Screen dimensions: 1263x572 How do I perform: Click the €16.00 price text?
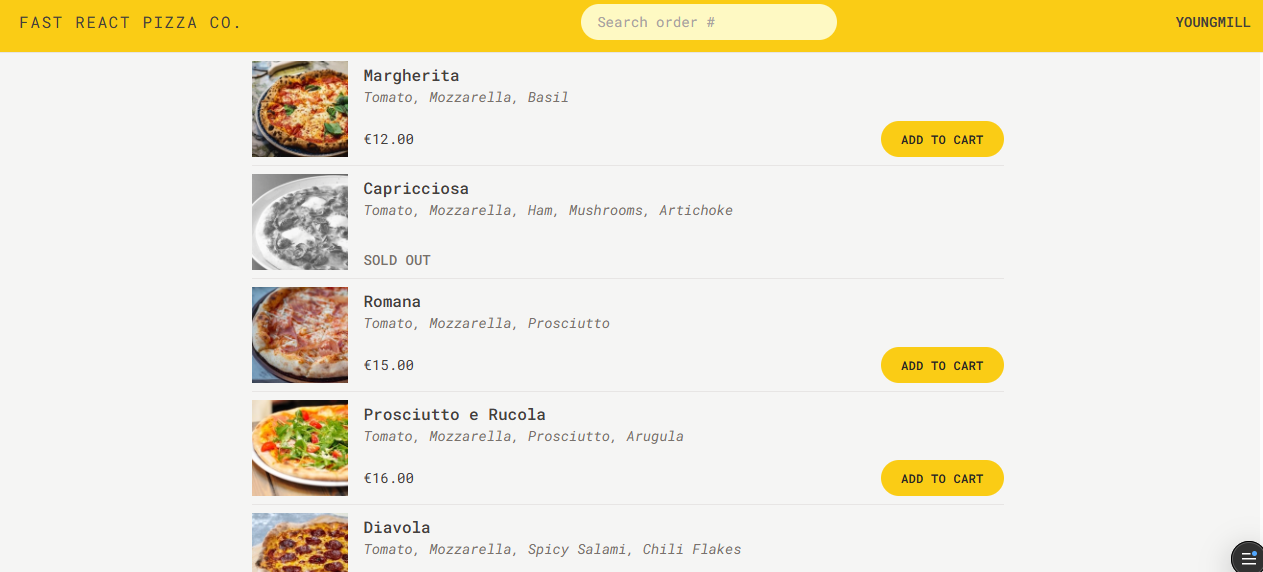[388, 479]
